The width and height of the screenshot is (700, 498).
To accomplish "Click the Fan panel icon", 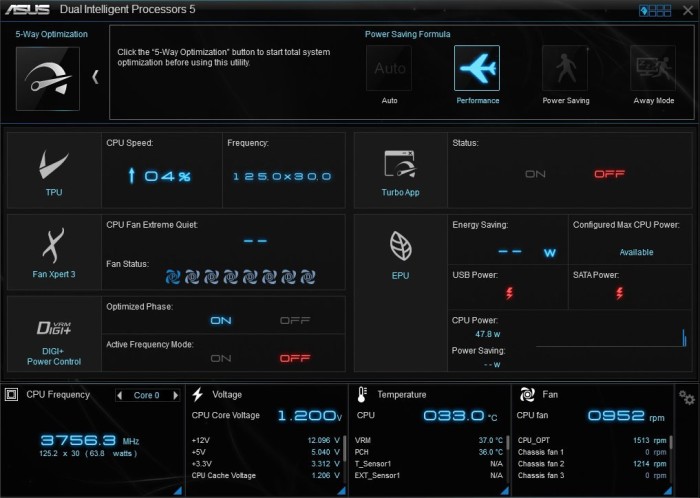I will (527, 394).
